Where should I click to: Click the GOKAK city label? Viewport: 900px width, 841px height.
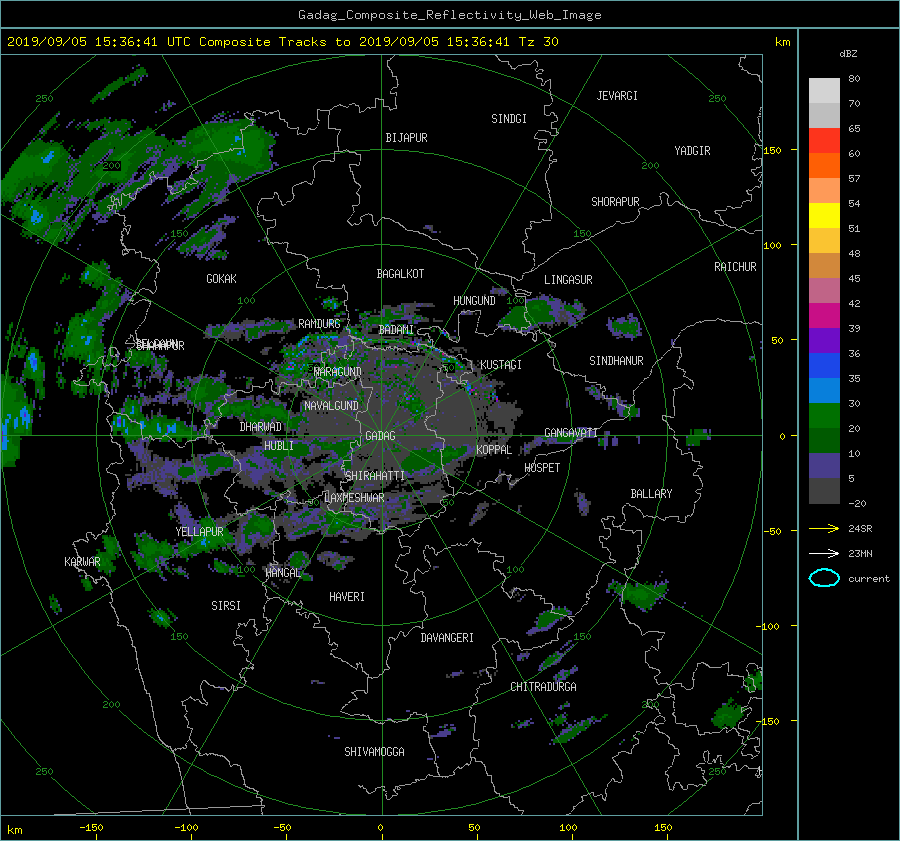tap(222, 279)
